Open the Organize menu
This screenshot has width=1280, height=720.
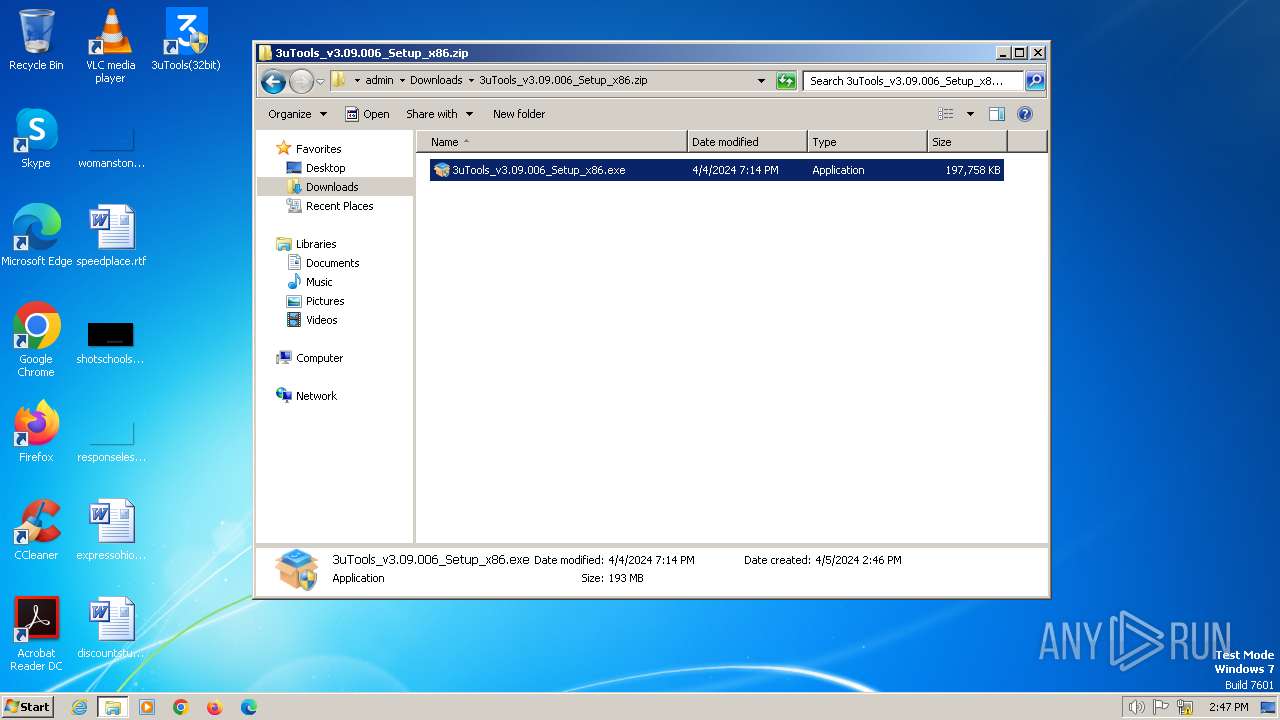click(297, 114)
